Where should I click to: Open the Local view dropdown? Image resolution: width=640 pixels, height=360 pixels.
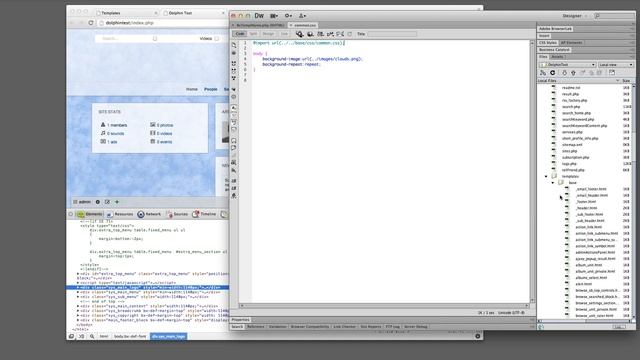click(x=616, y=64)
